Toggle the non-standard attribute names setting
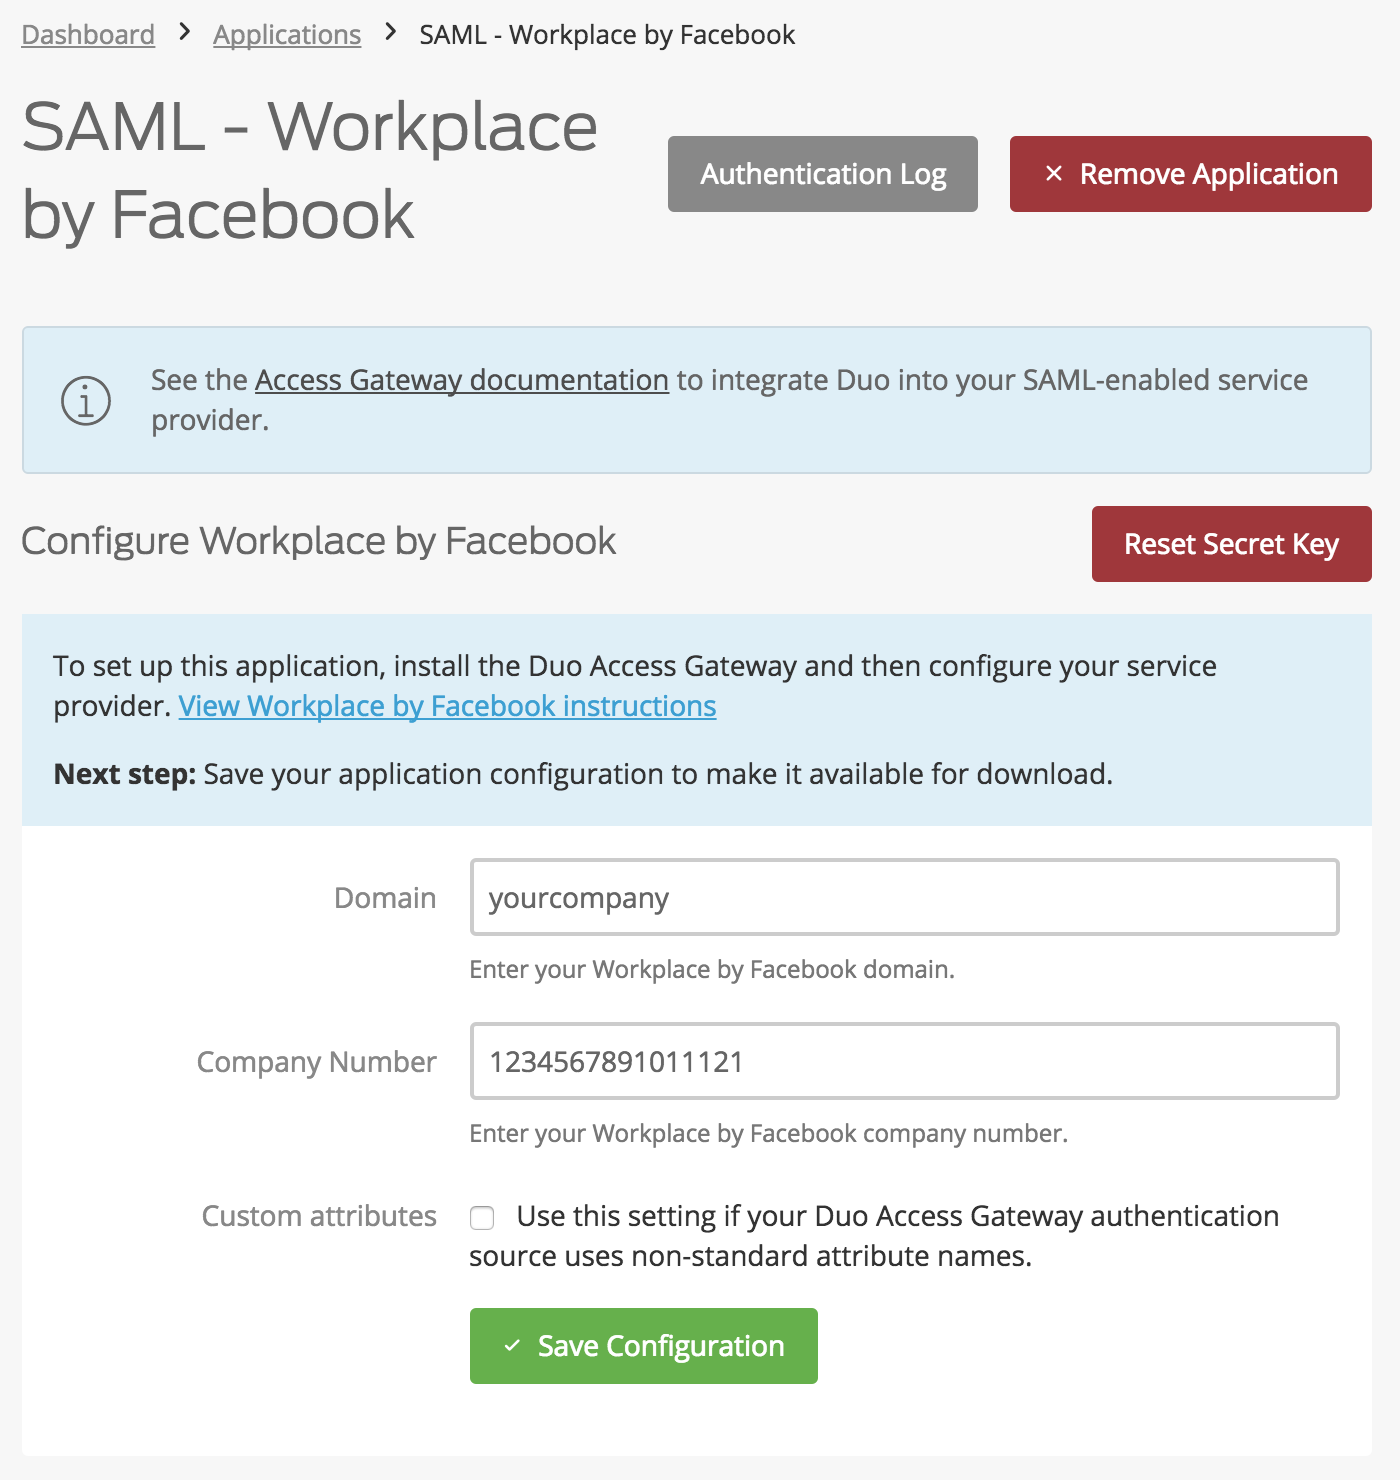Image resolution: width=1400 pixels, height=1480 pixels. (x=482, y=1217)
